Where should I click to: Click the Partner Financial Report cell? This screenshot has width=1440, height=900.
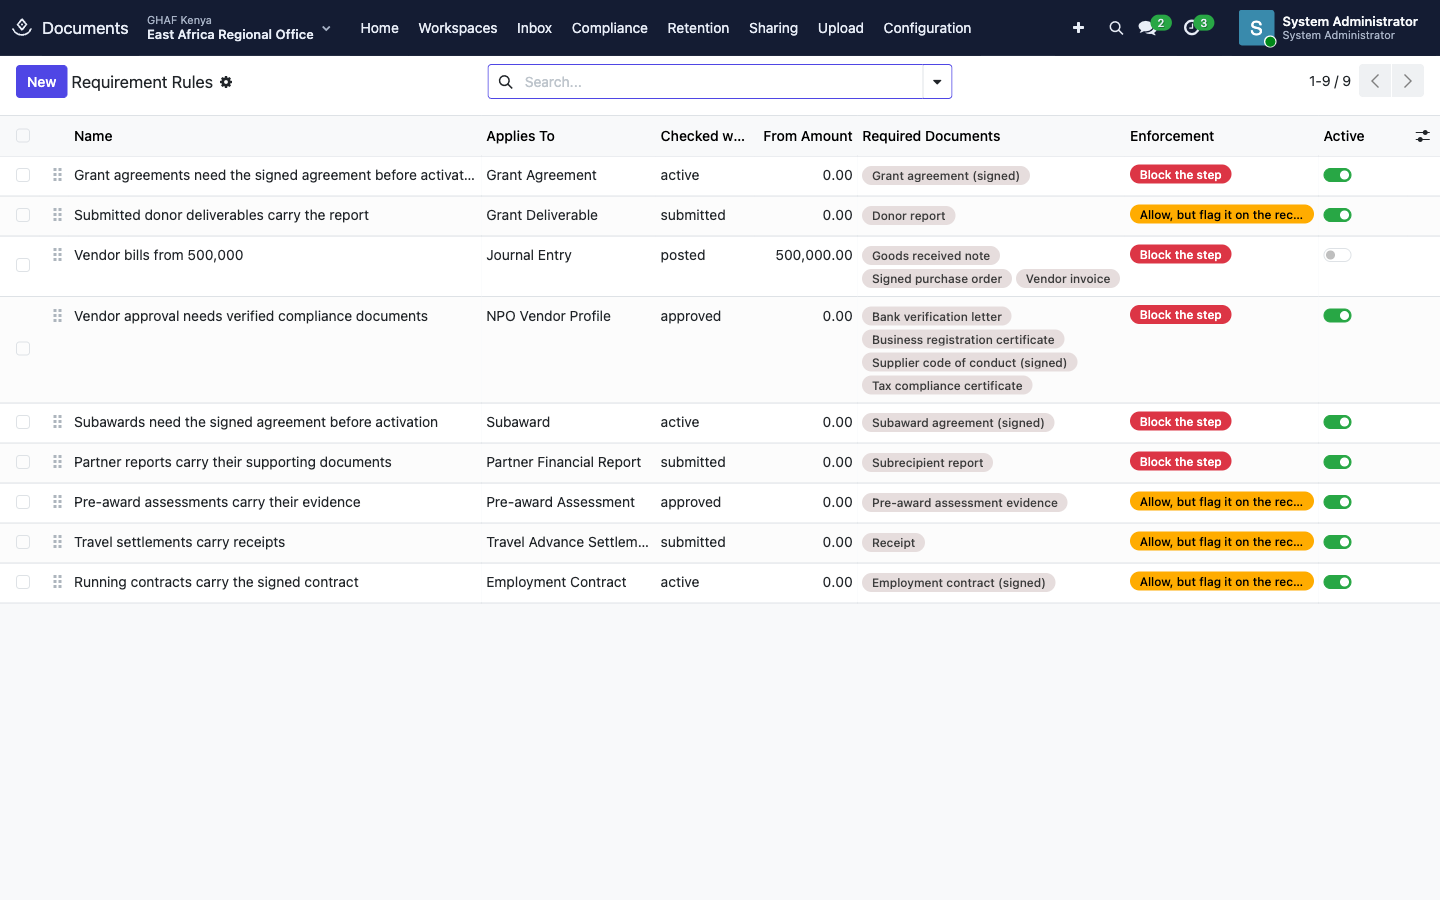click(564, 462)
